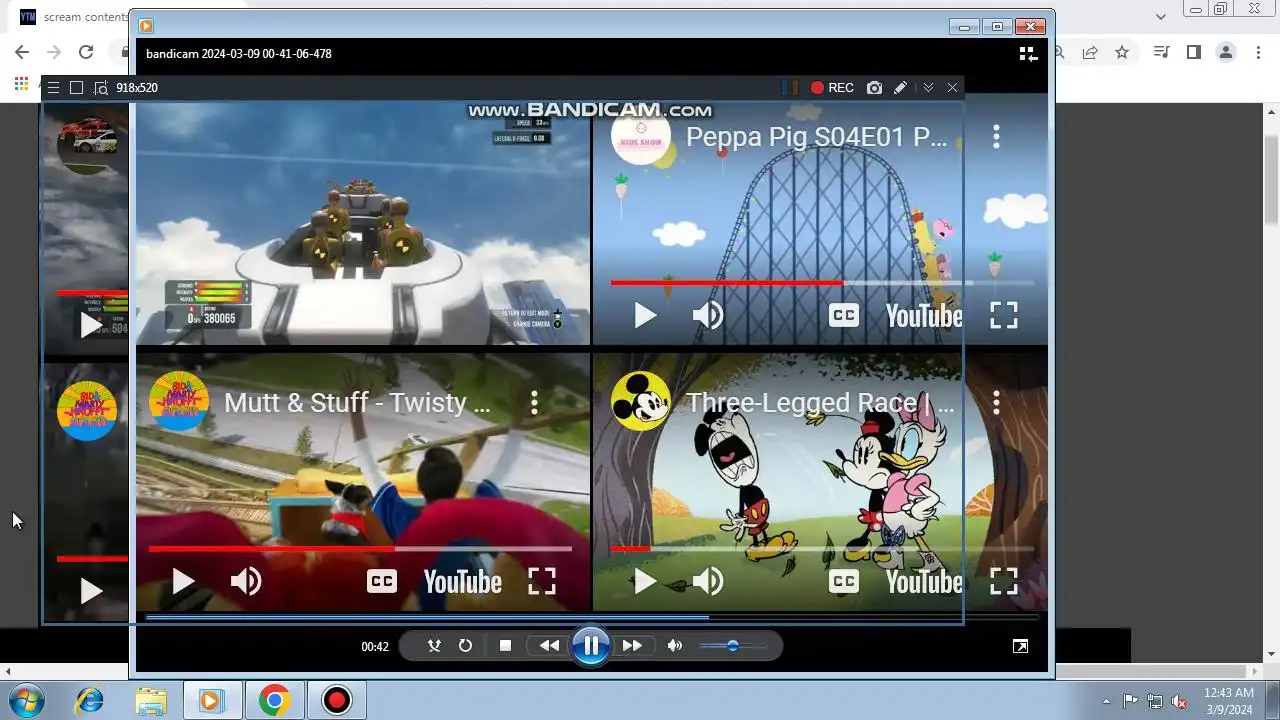This screenshot has height=720, width=1280.
Task: Collapse the Bandicam bar with double chevron
Action: [928, 88]
